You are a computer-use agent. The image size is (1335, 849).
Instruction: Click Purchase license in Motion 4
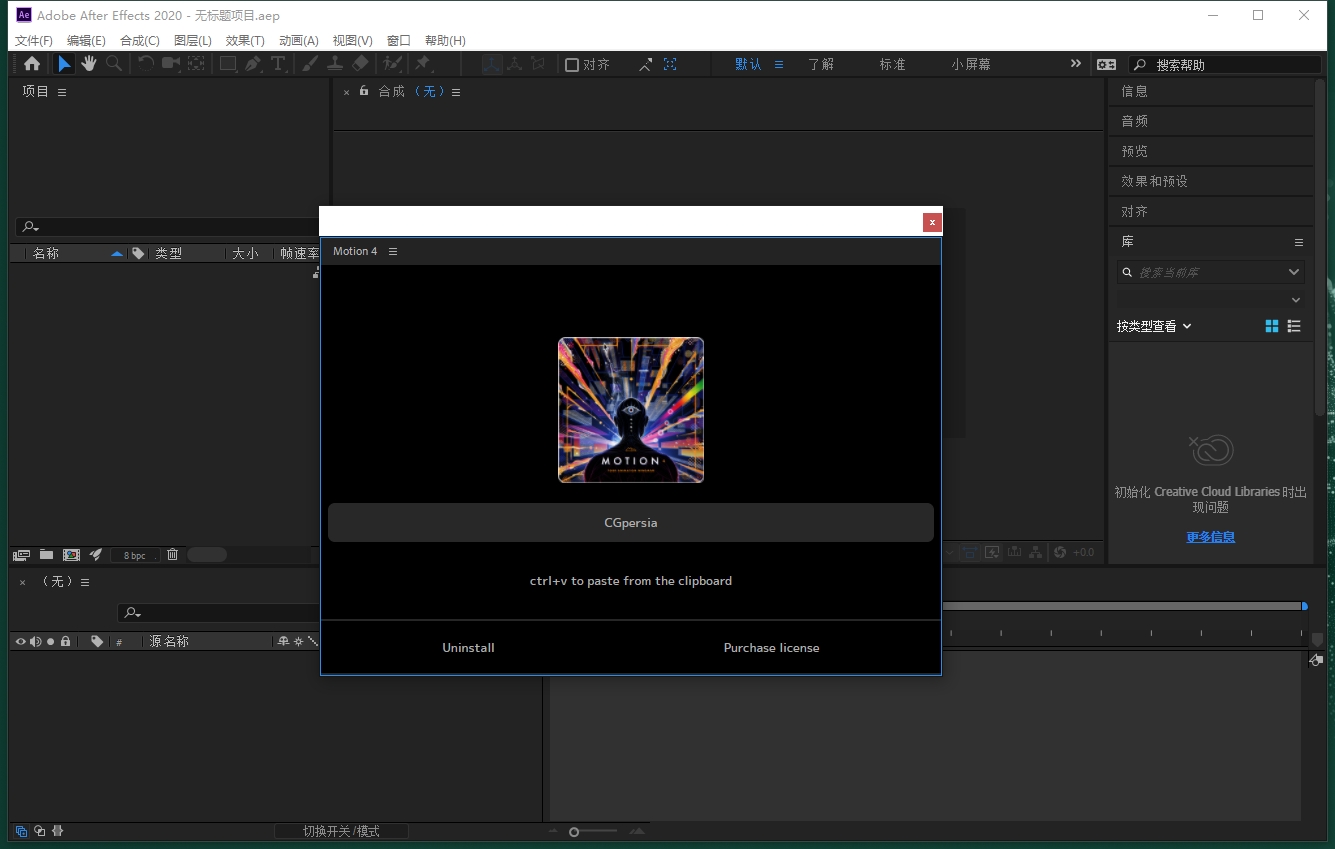point(771,648)
